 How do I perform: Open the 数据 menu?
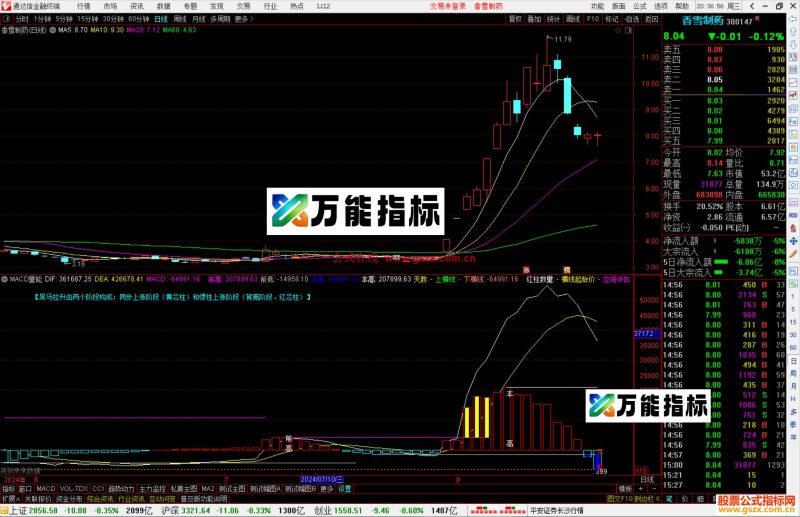tap(163, 6)
